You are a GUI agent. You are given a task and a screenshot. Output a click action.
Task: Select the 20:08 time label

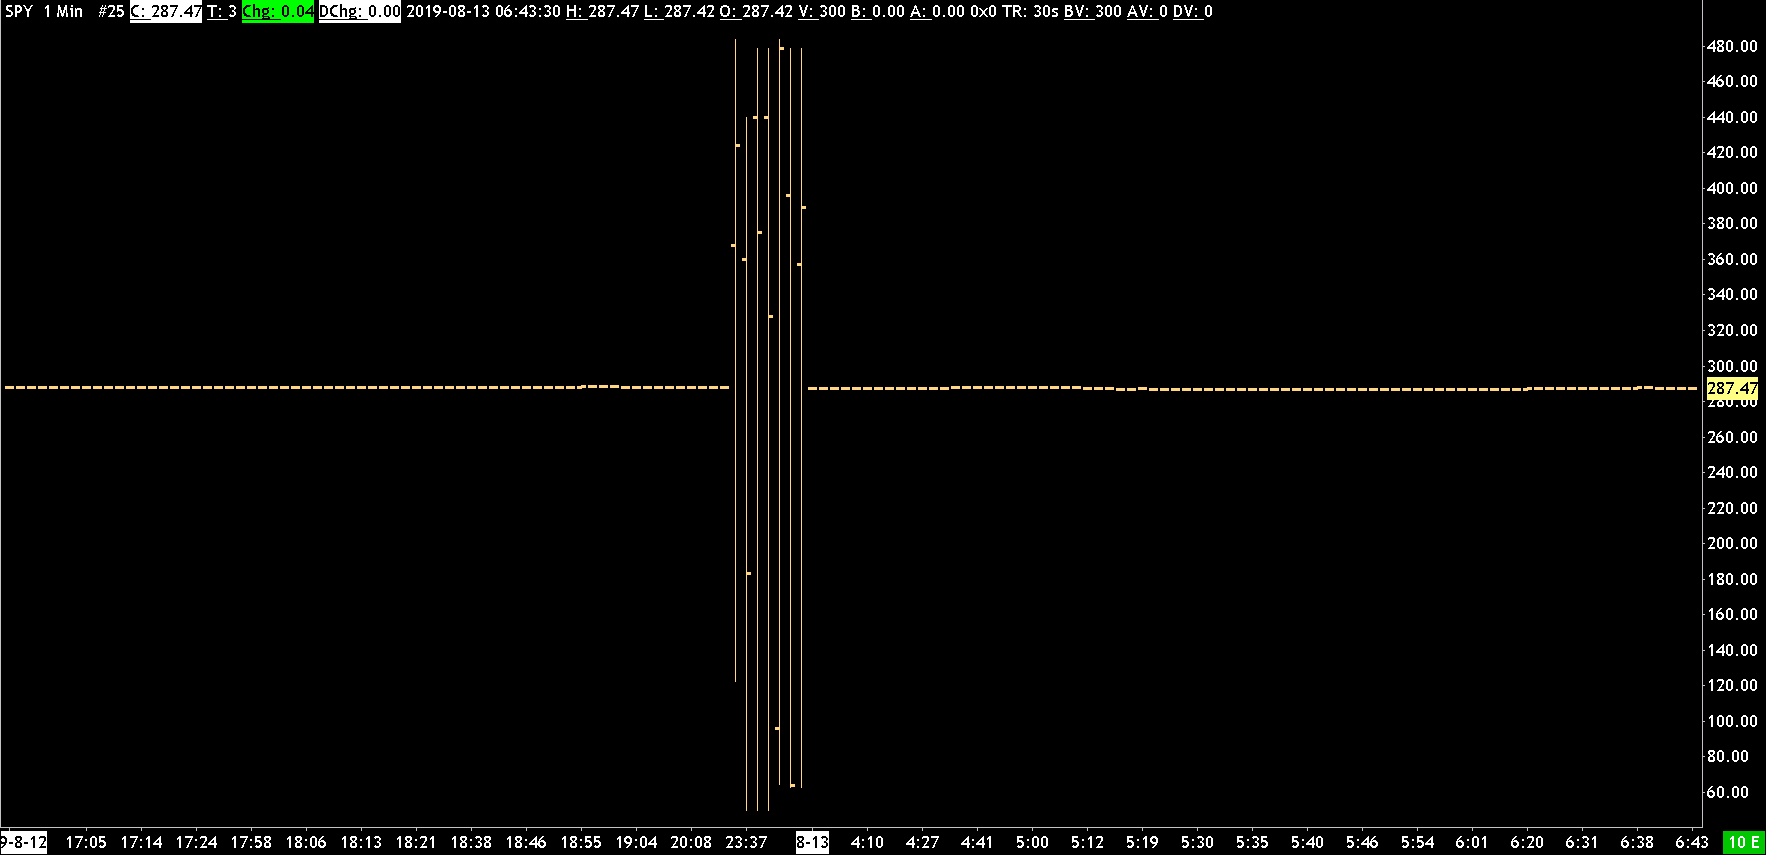691,842
